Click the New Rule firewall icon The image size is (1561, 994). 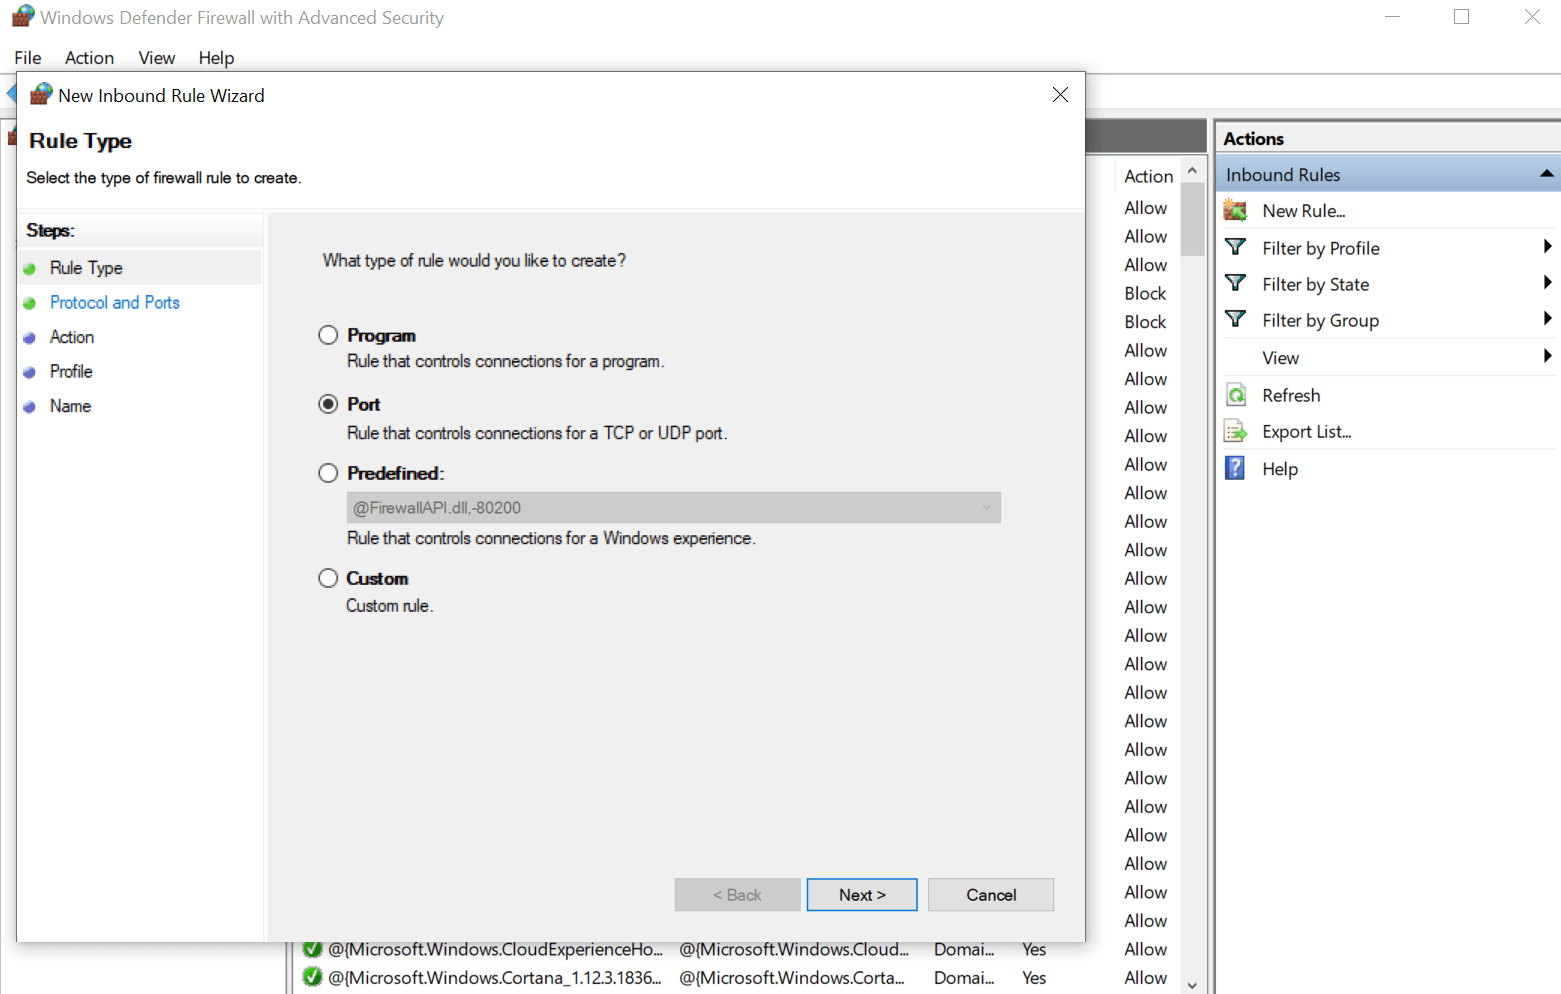point(1236,211)
